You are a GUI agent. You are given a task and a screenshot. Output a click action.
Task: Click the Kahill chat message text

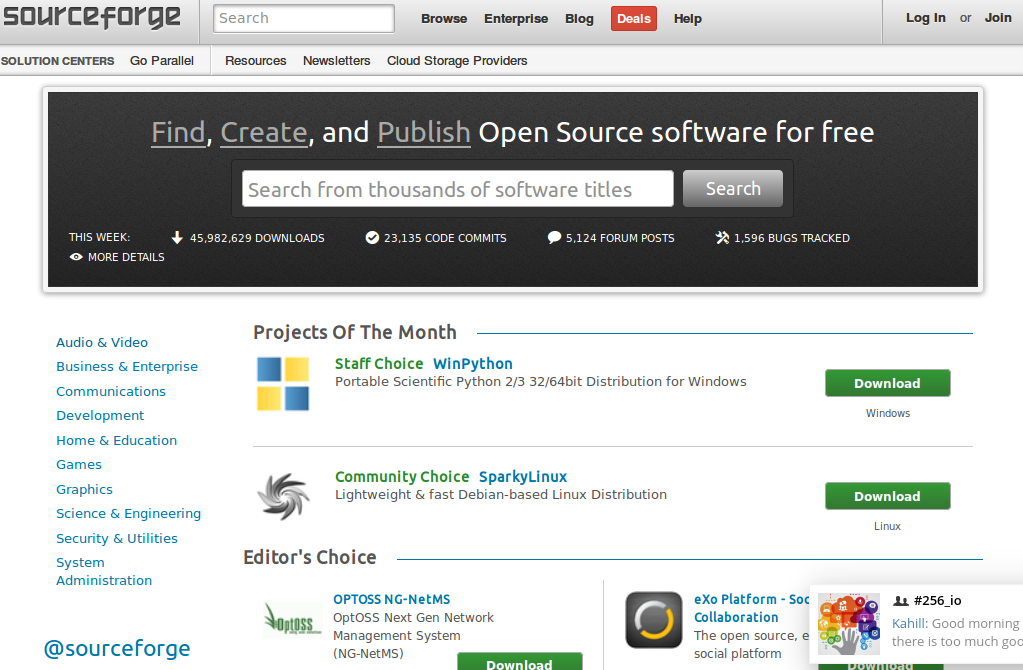click(956, 632)
